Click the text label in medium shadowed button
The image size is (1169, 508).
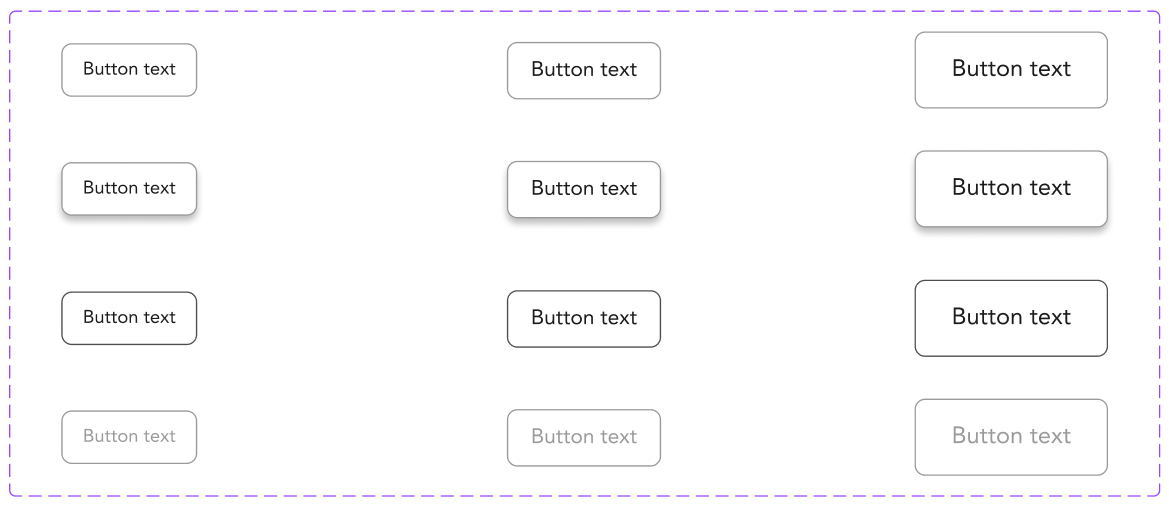[x=583, y=189]
